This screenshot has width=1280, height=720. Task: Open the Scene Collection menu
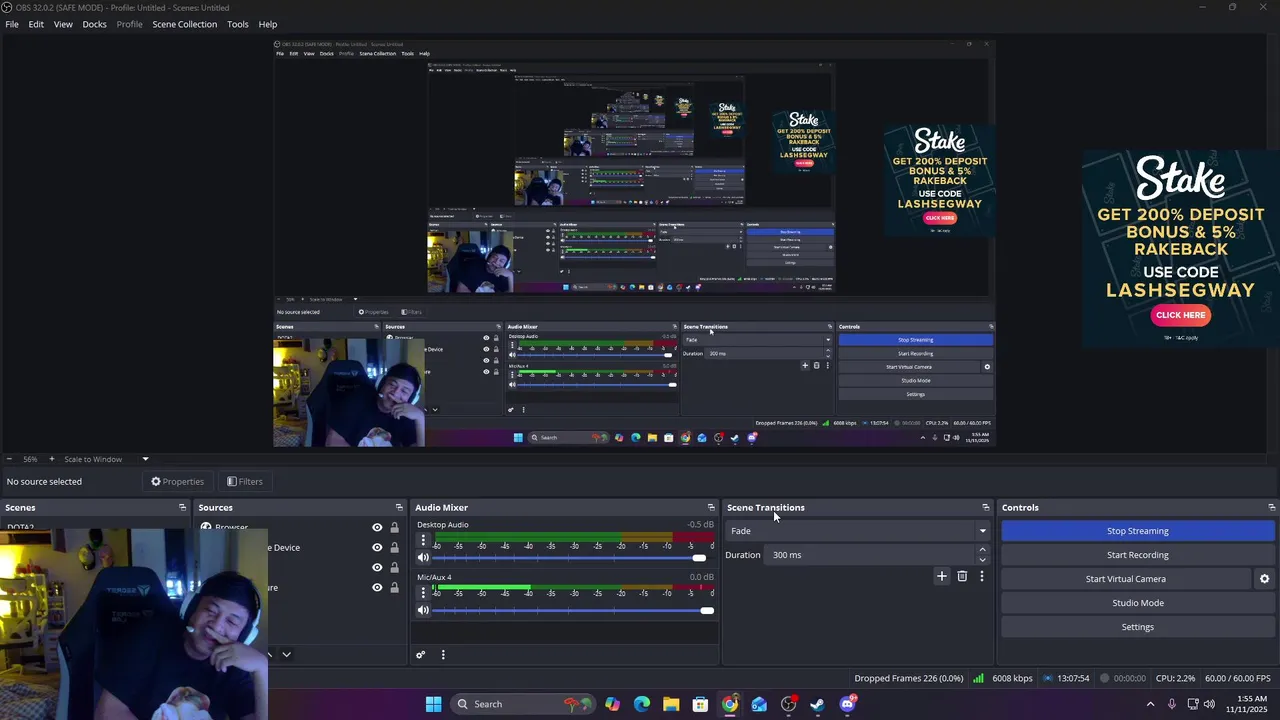(x=184, y=24)
